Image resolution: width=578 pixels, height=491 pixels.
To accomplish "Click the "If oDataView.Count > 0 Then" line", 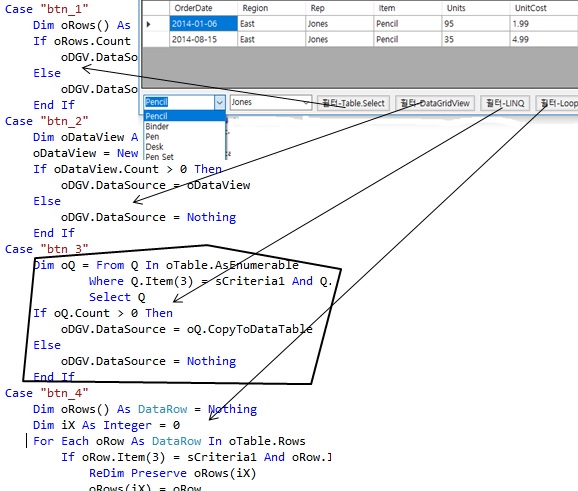I will (128, 169).
